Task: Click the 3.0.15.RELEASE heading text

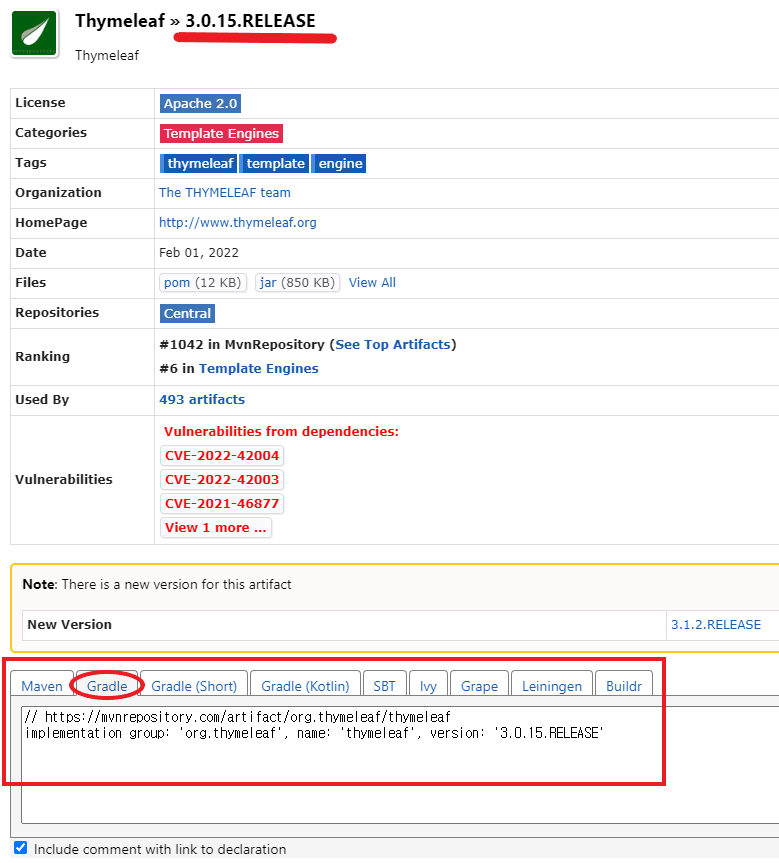Action: [x=250, y=21]
